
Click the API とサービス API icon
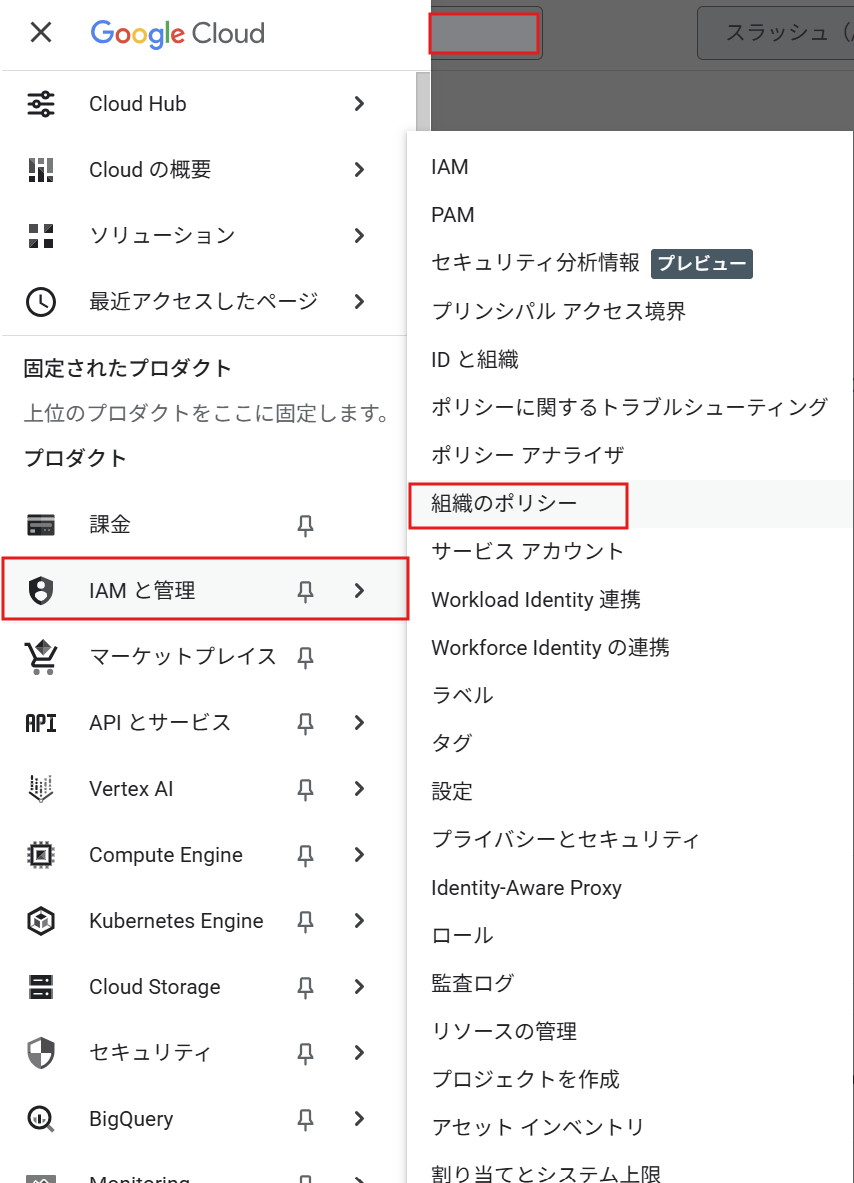click(x=40, y=722)
